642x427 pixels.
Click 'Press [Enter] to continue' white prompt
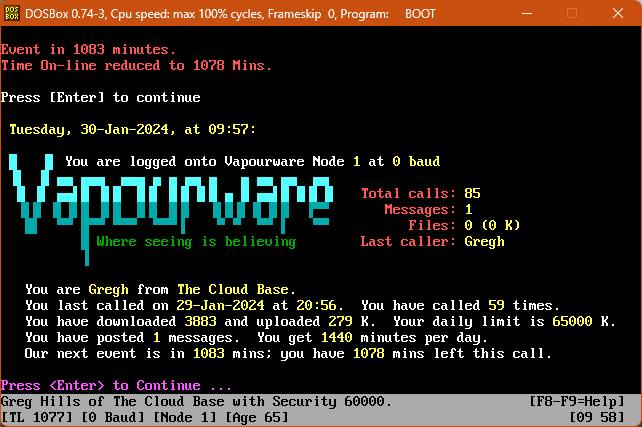click(x=101, y=97)
